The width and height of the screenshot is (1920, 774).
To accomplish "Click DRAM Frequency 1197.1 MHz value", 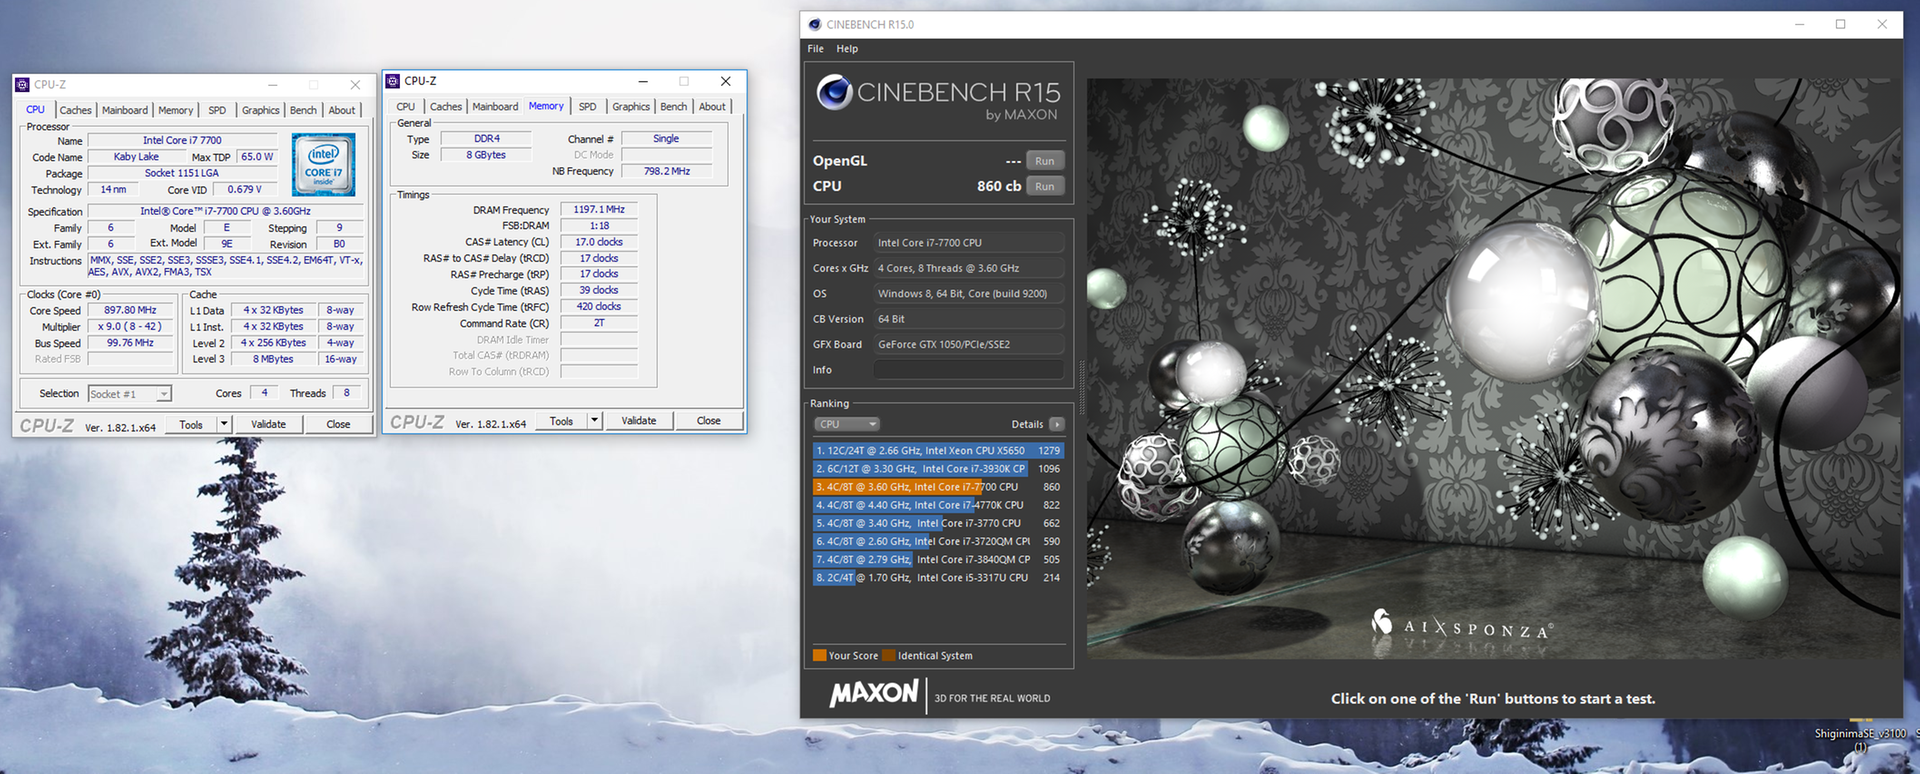I will click(x=599, y=210).
